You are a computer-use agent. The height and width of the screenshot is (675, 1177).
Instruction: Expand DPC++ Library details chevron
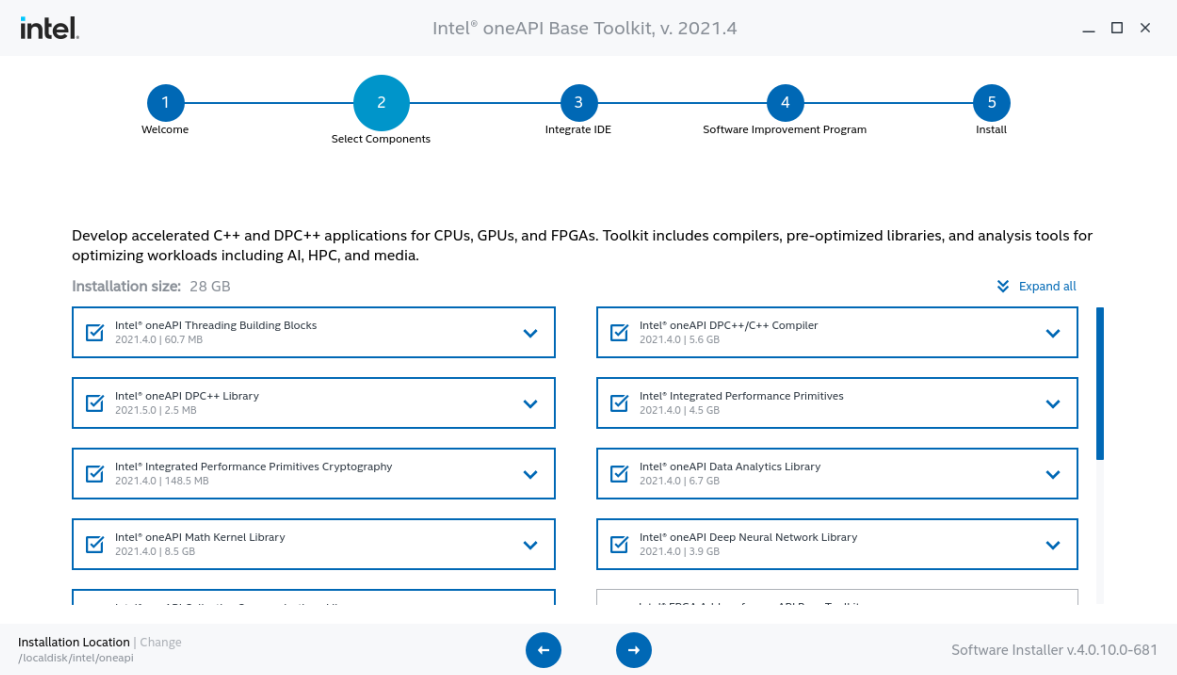tap(530, 404)
